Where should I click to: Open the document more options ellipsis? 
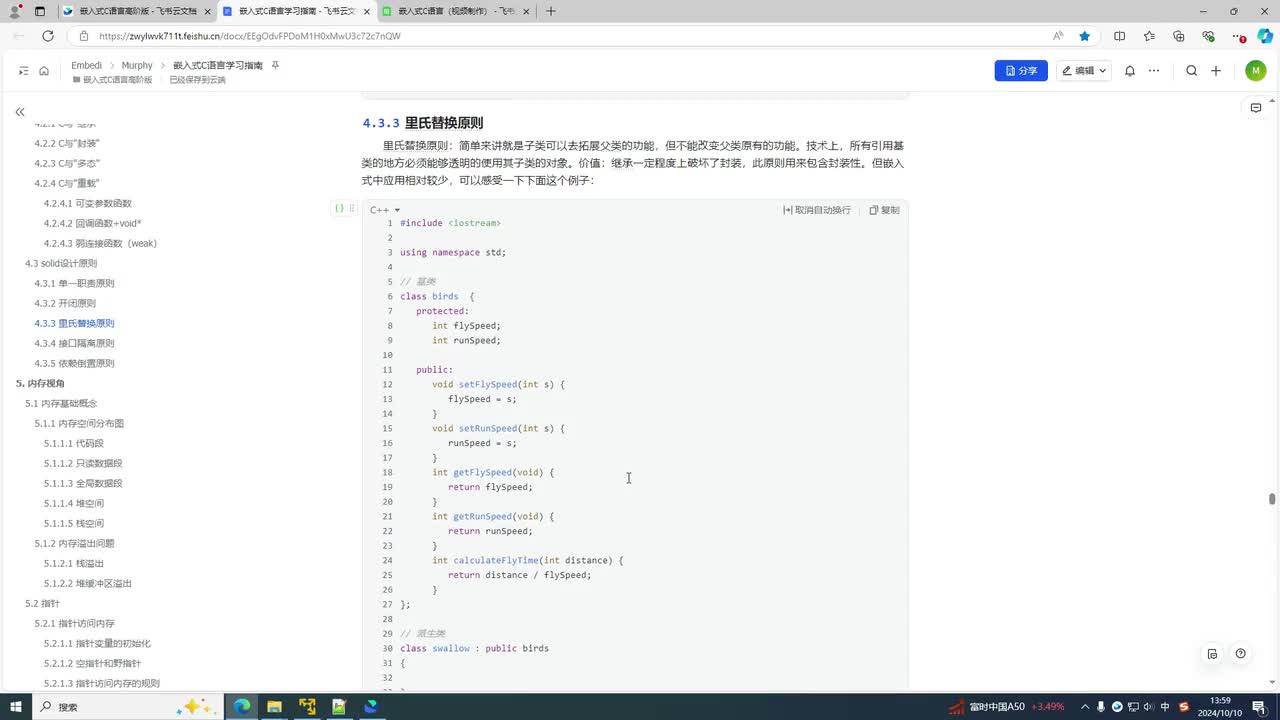(1154, 71)
